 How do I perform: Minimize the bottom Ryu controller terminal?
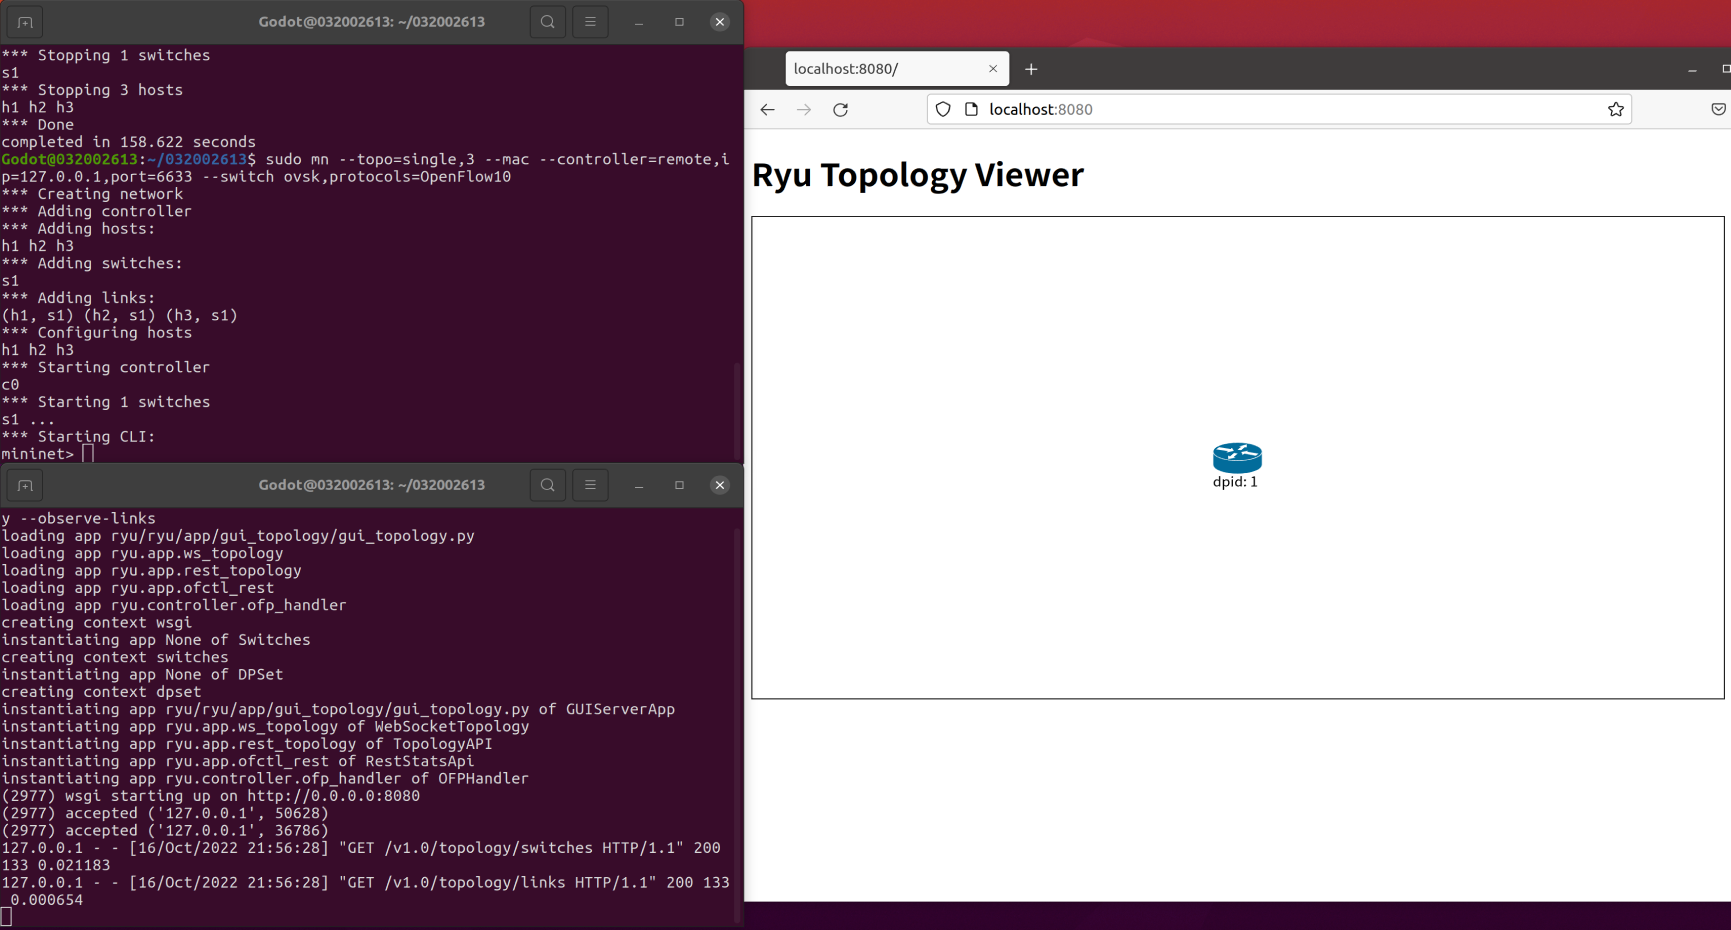point(639,485)
